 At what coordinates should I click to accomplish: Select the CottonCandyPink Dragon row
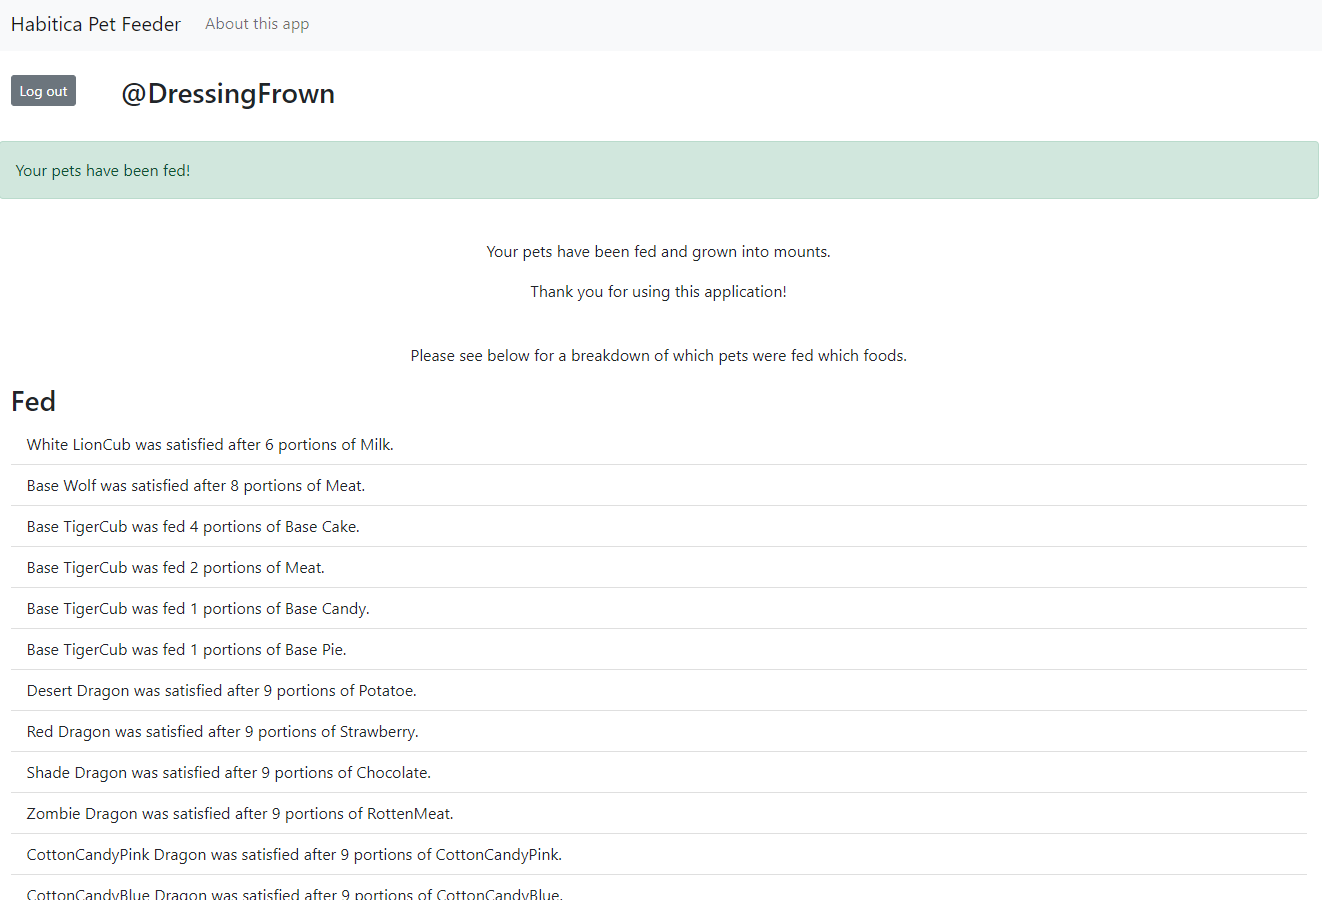658,855
